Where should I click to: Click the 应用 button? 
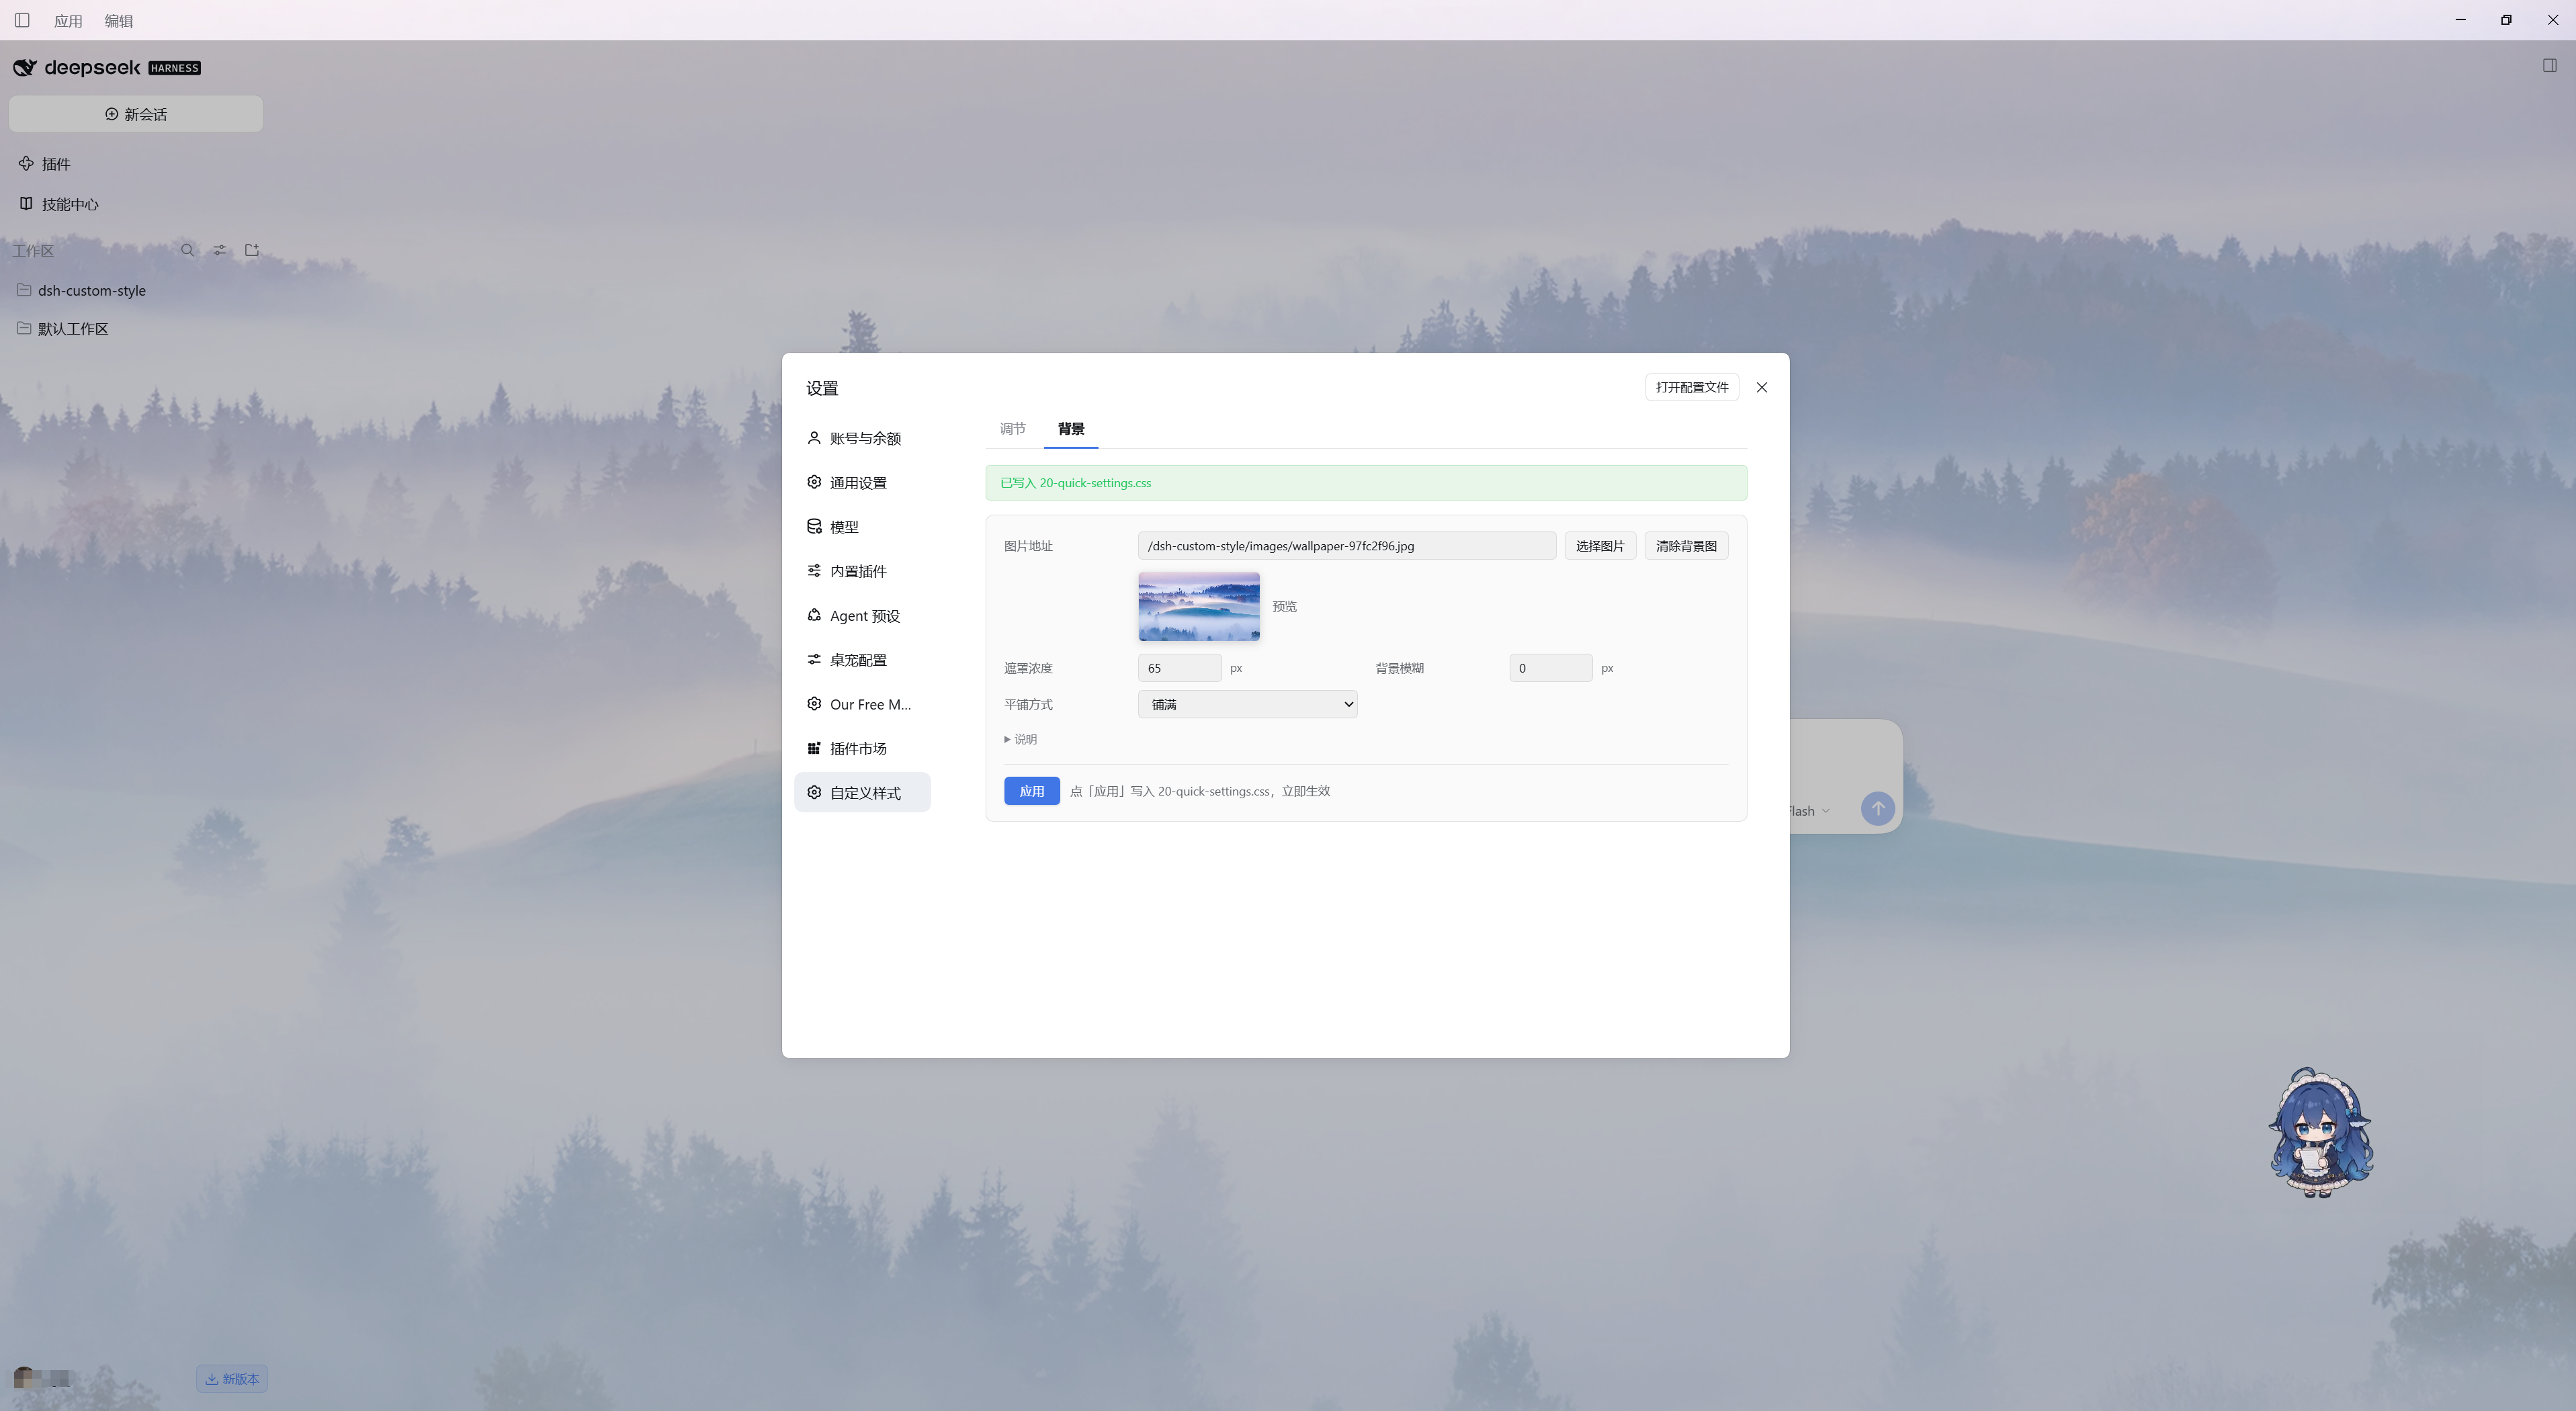(x=1031, y=791)
